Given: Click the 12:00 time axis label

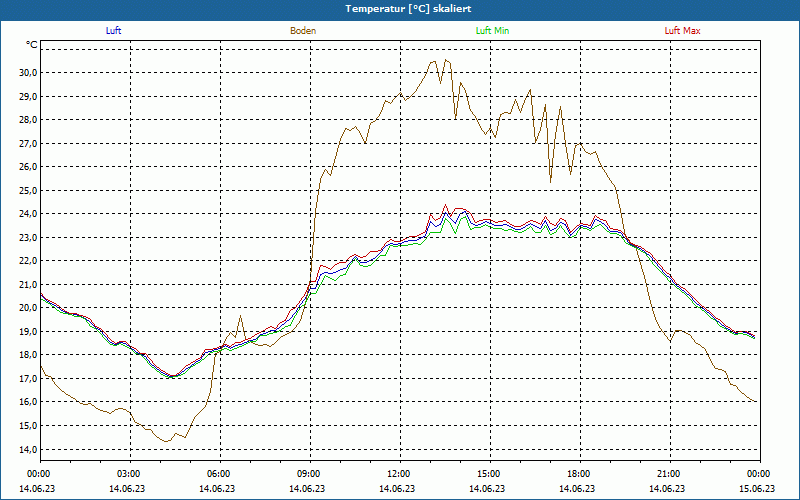Looking at the screenshot, I should point(398,474).
